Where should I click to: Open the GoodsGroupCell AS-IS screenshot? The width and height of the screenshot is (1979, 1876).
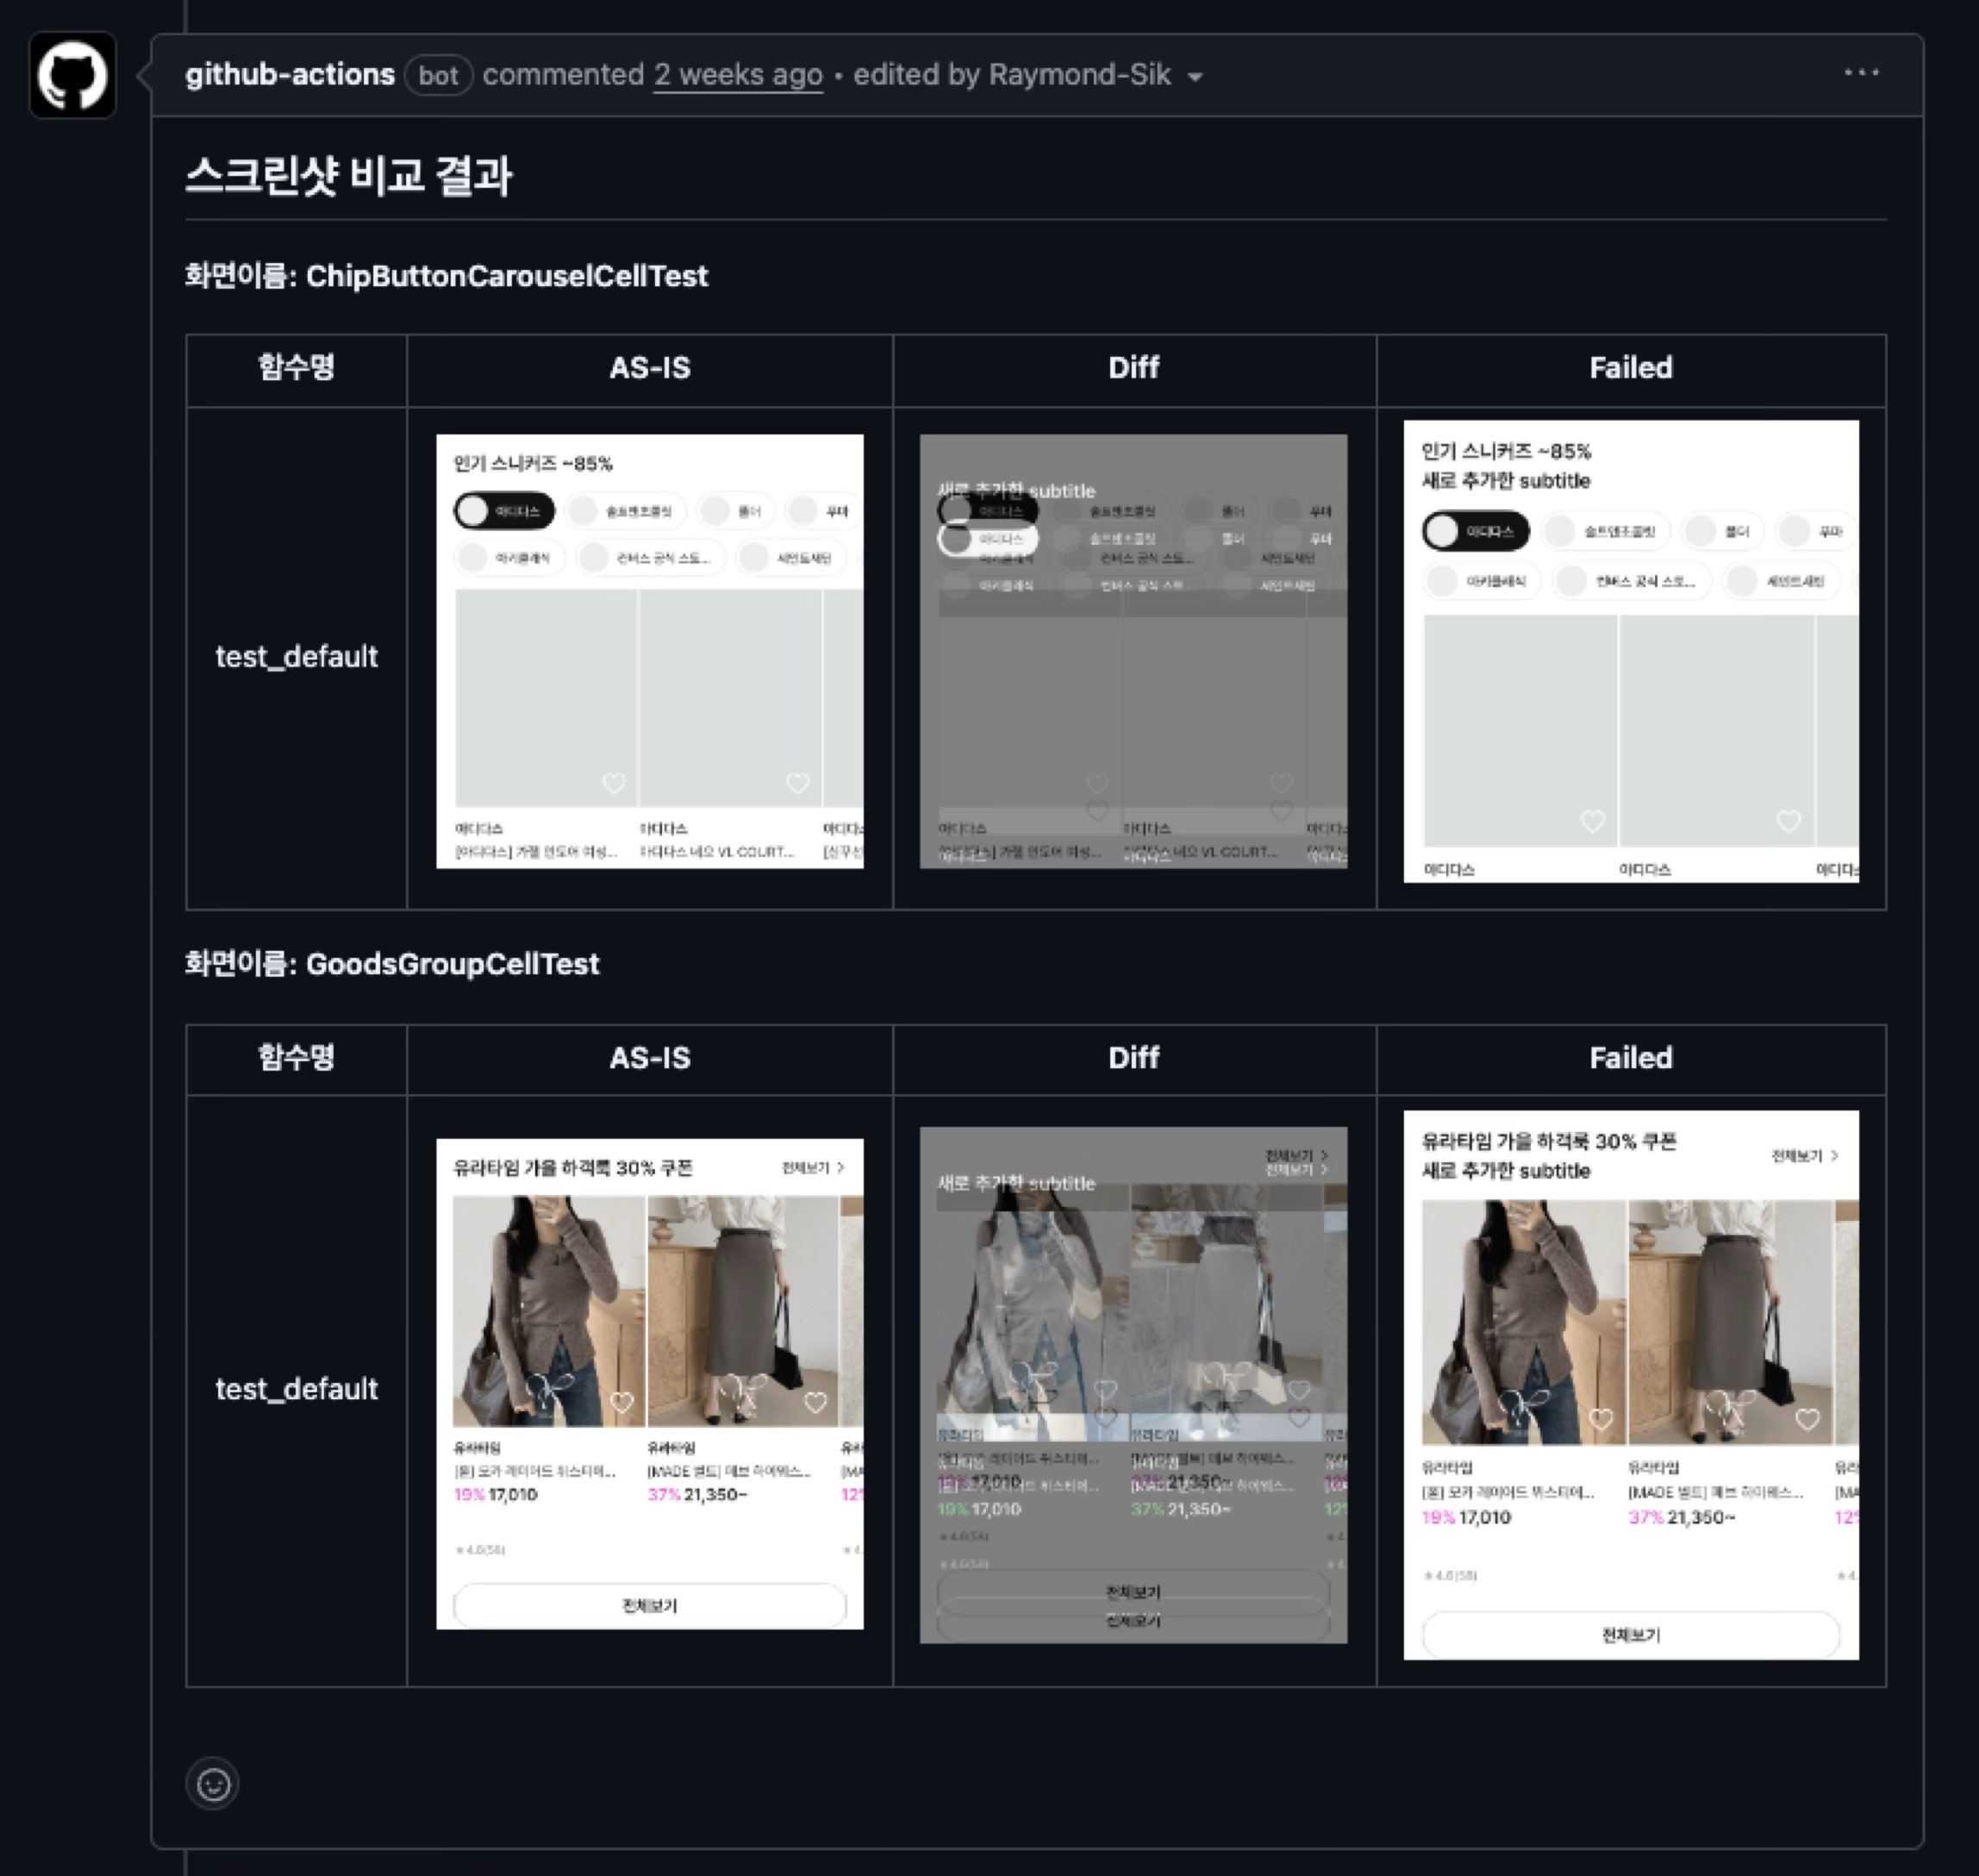650,1384
